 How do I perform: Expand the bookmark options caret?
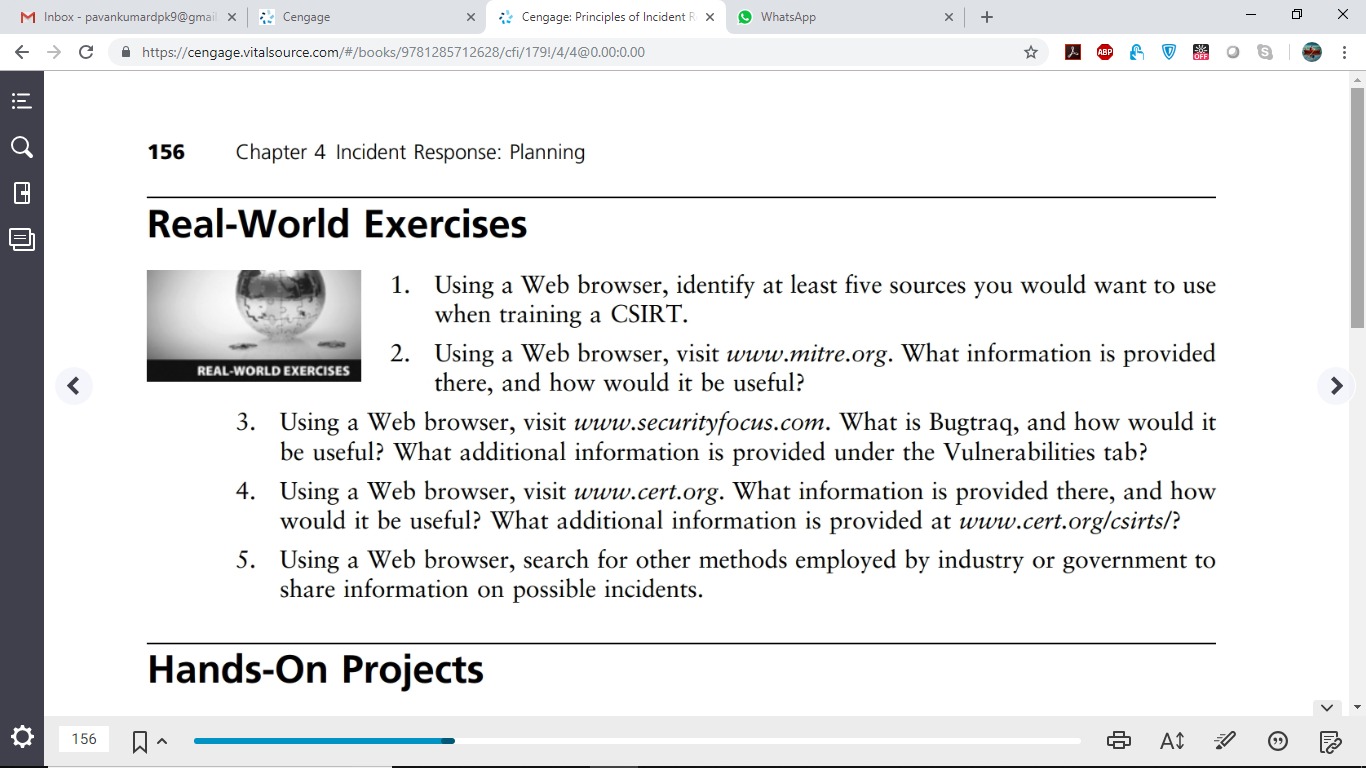point(162,741)
